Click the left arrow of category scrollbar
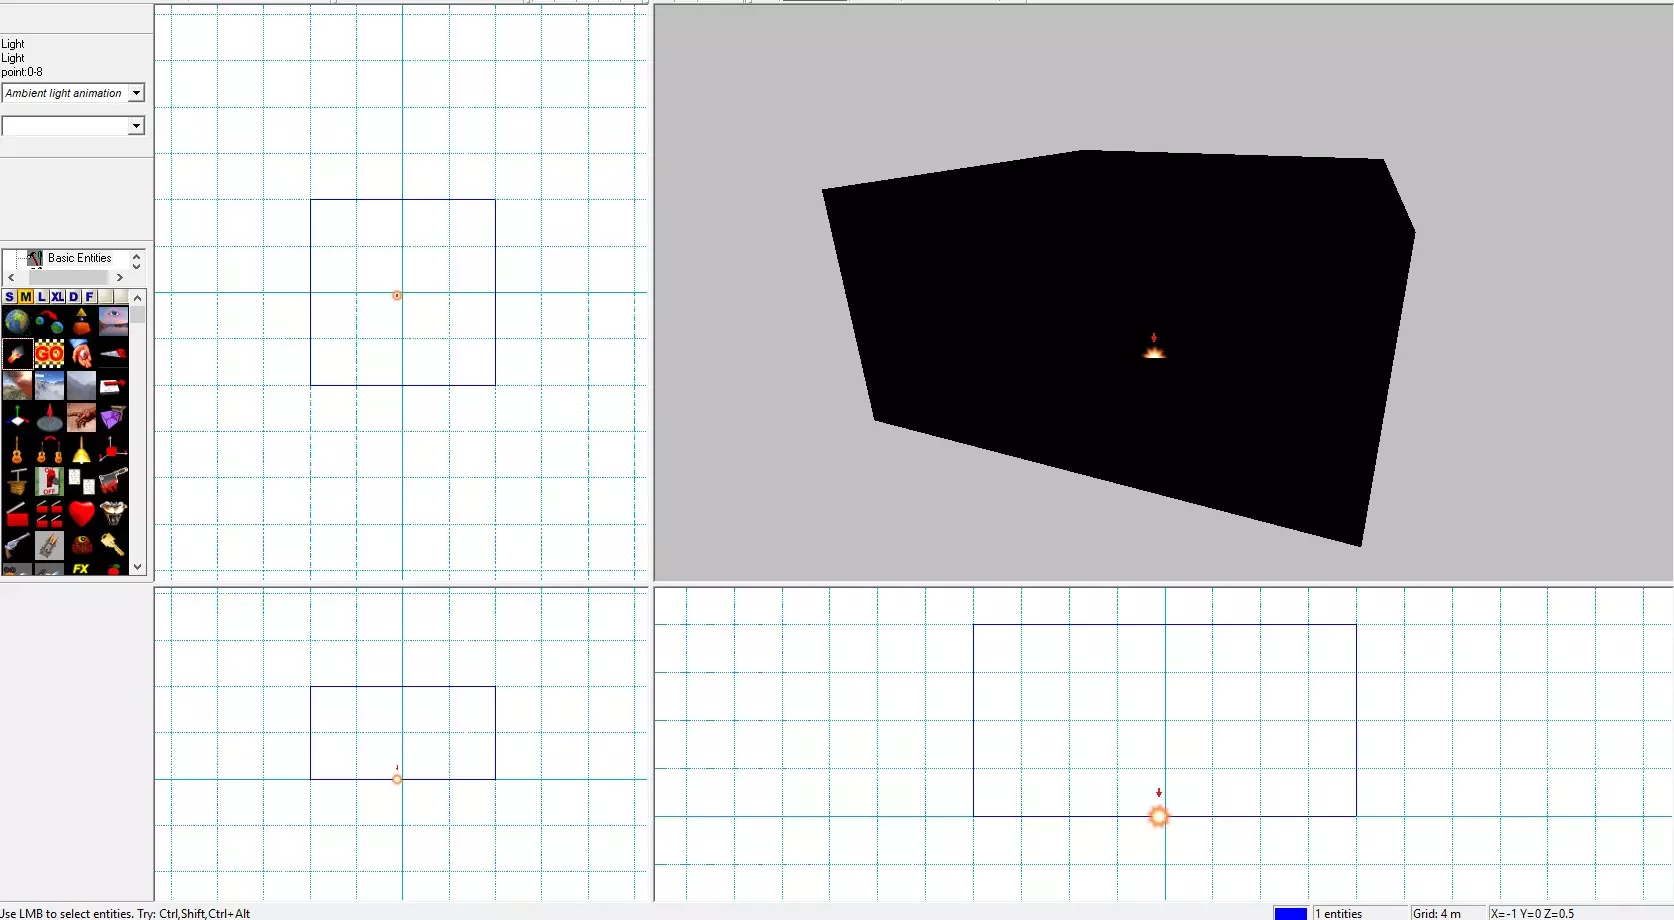 coord(11,278)
